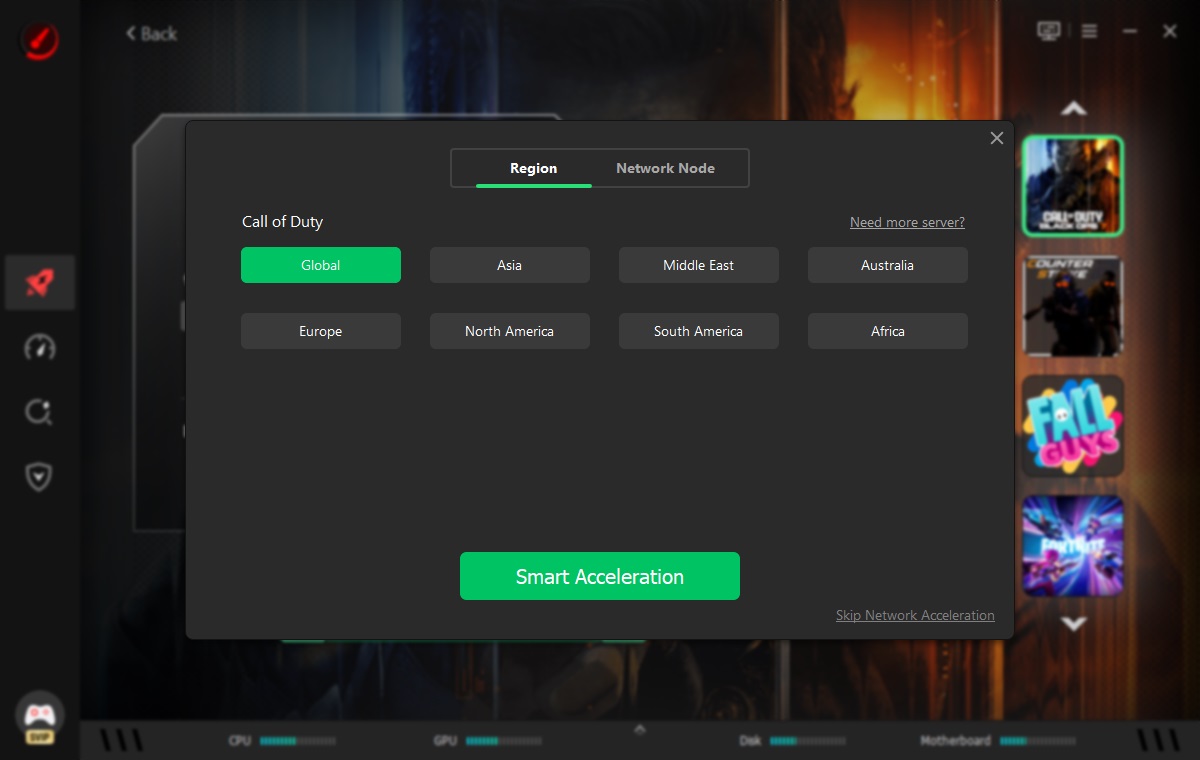This screenshot has height=760, width=1200.
Task: Click the monitor icon in title bar
Action: point(1048,31)
